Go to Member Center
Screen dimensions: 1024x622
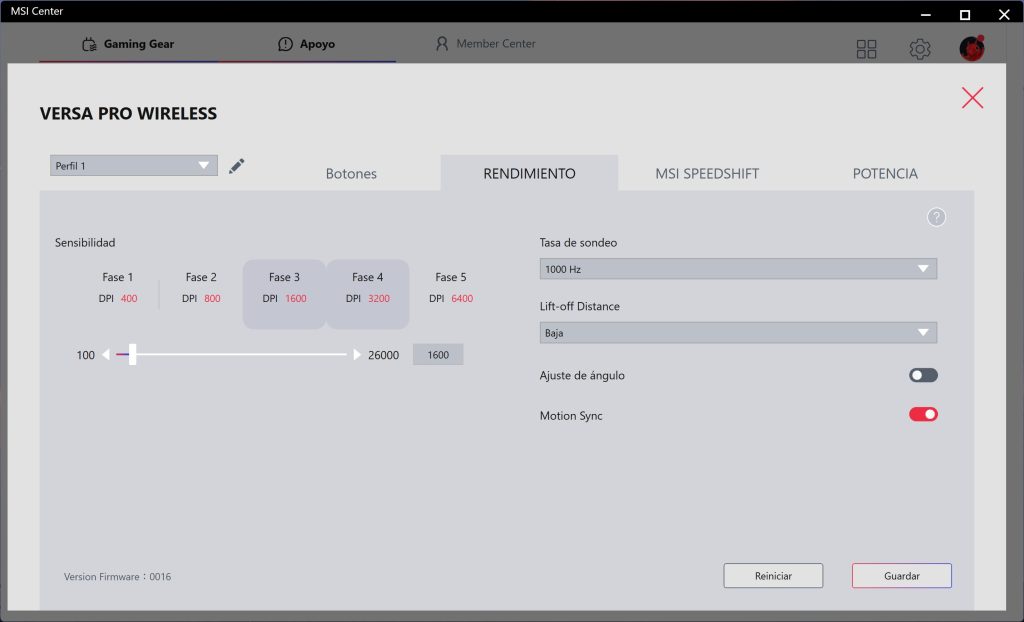point(485,44)
